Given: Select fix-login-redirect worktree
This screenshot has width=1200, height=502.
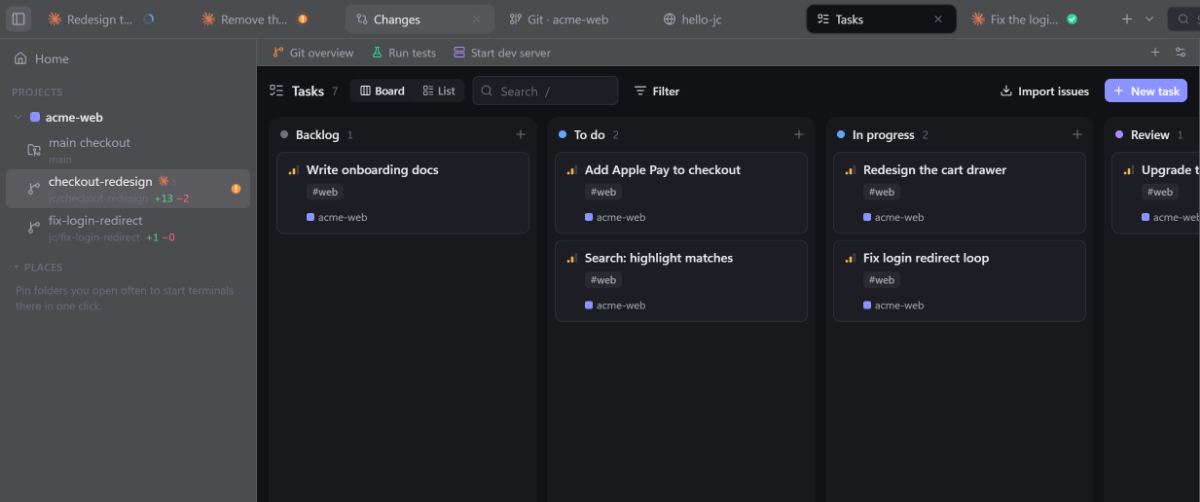Looking at the screenshot, I should [x=128, y=228].
